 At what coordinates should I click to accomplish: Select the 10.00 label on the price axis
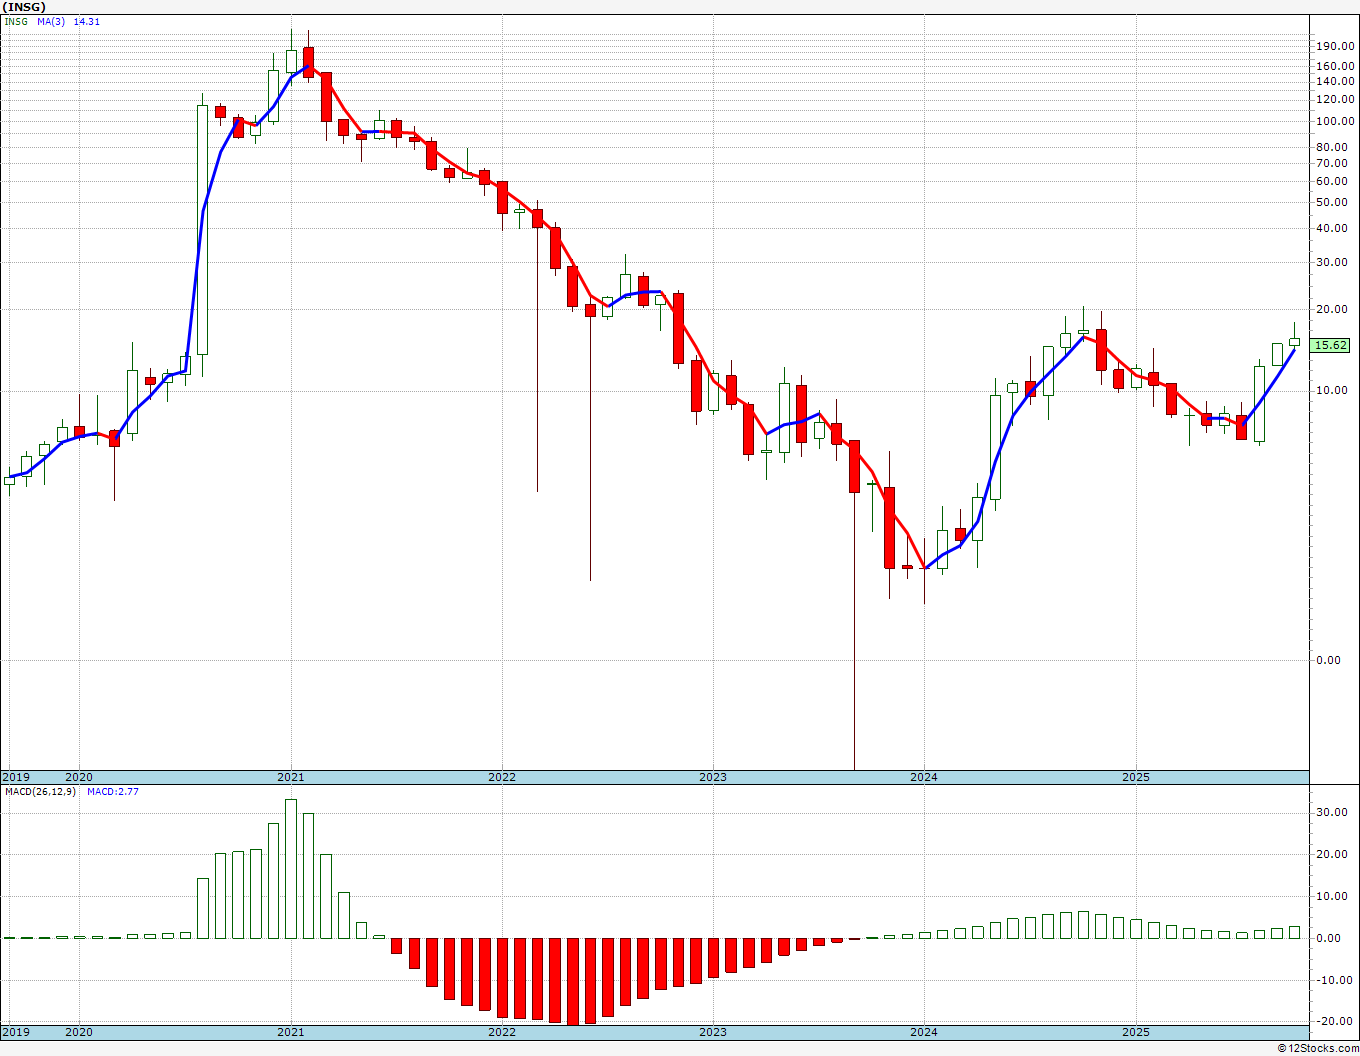(x=1334, y=390)
